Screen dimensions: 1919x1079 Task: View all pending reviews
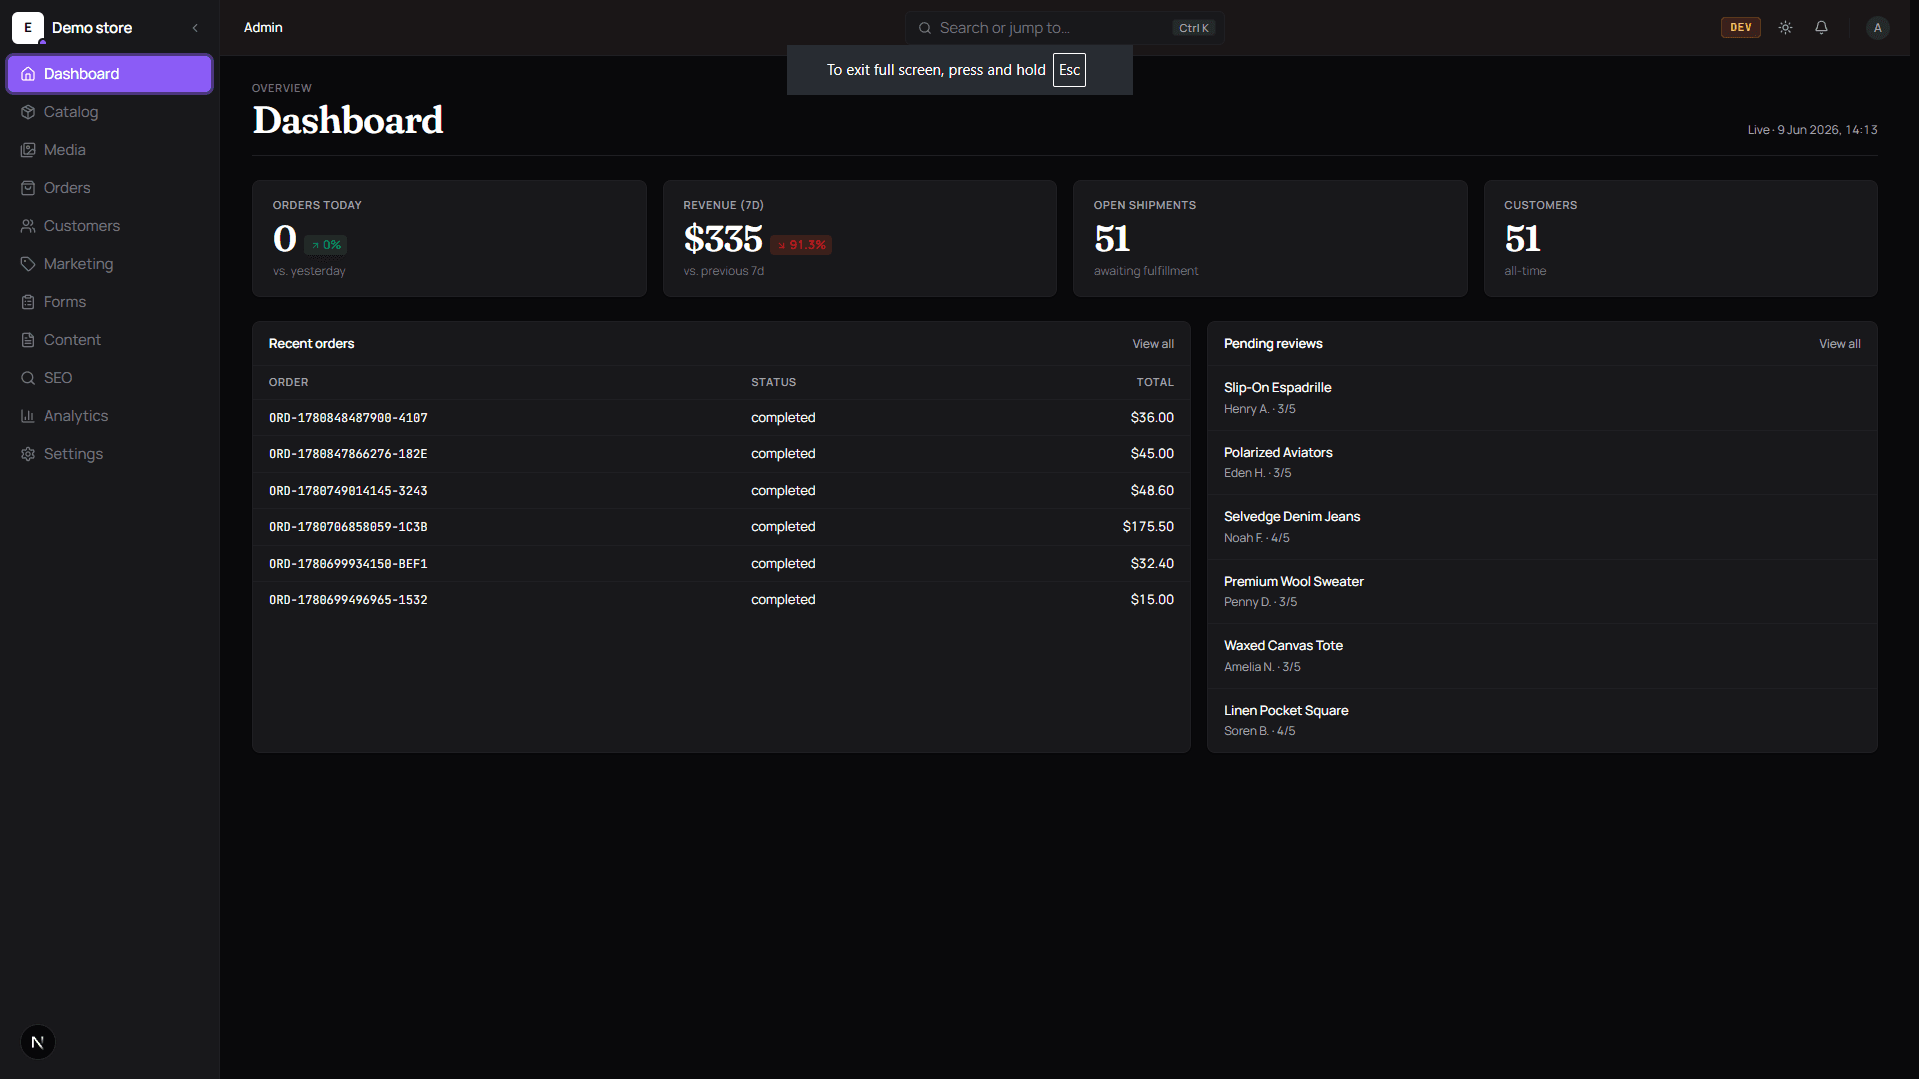(1839, 344)
